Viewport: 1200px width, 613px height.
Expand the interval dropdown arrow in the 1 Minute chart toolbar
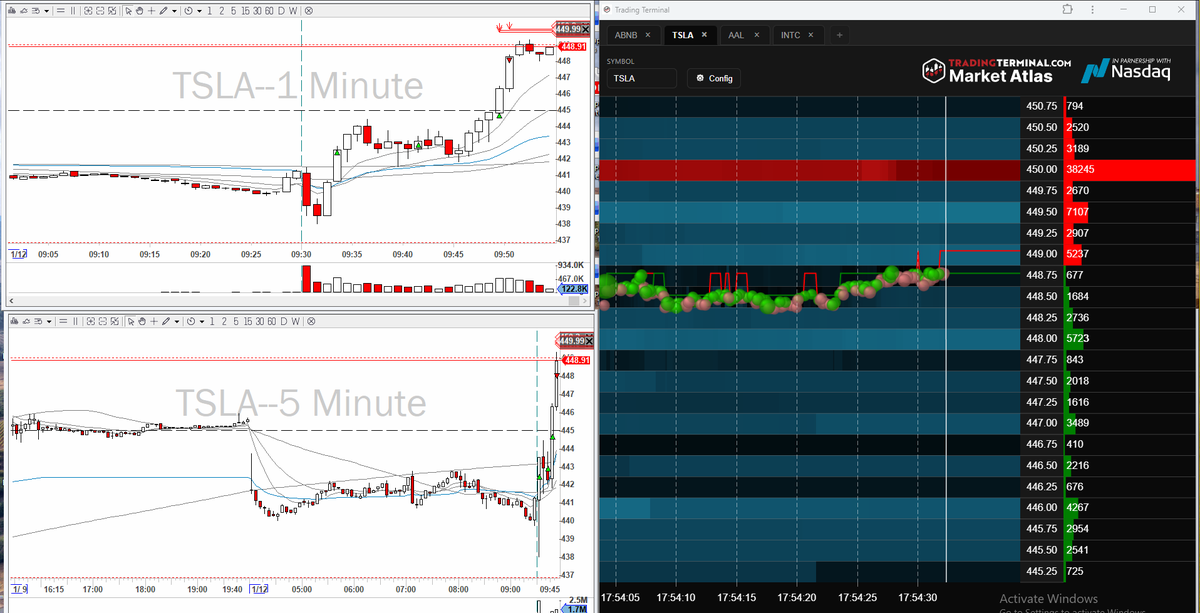tap(199, 11)
